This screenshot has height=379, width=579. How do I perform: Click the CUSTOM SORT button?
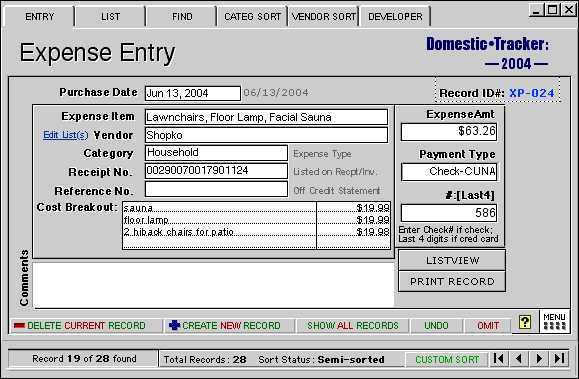(x=447, y=359)
